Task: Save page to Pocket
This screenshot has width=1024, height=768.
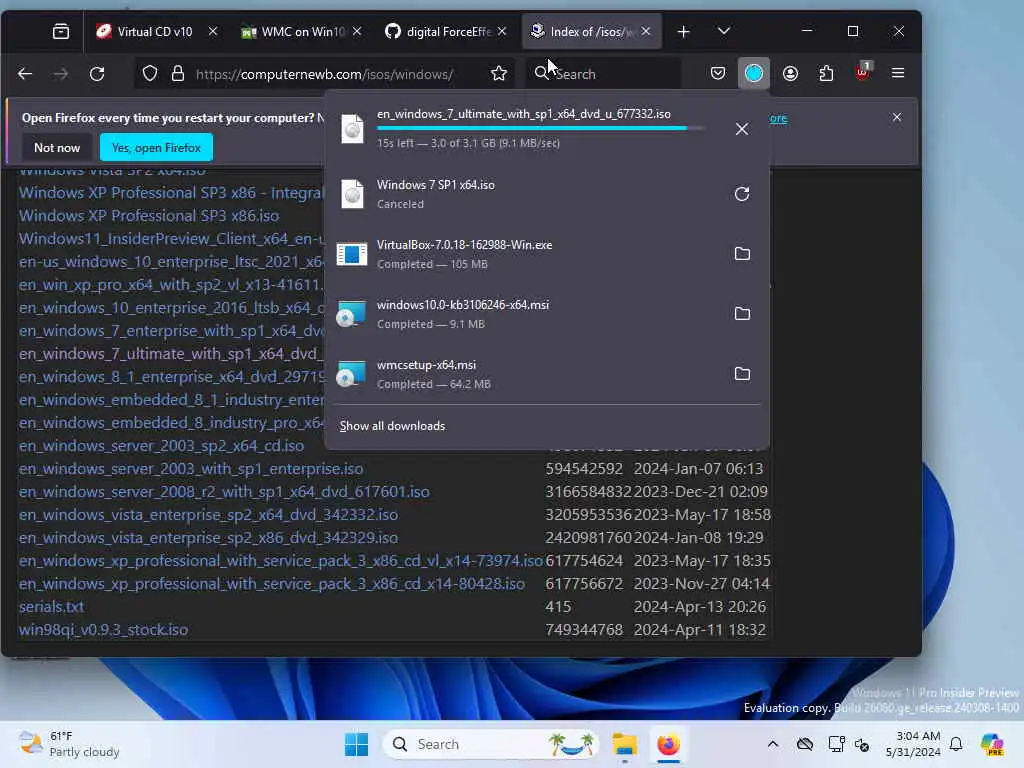Action: point(718,73)
